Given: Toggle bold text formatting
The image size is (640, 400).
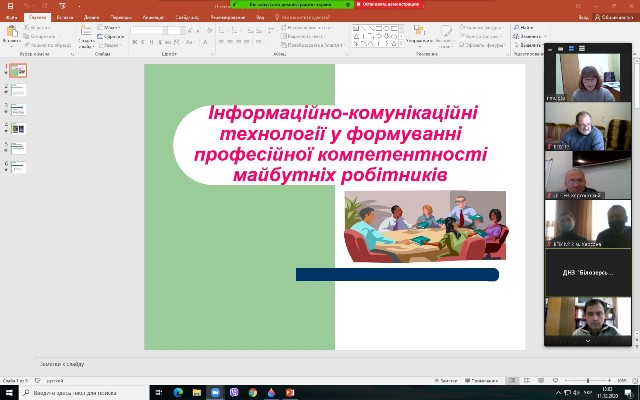Looking at the screenshot, I should click(135, 42).
